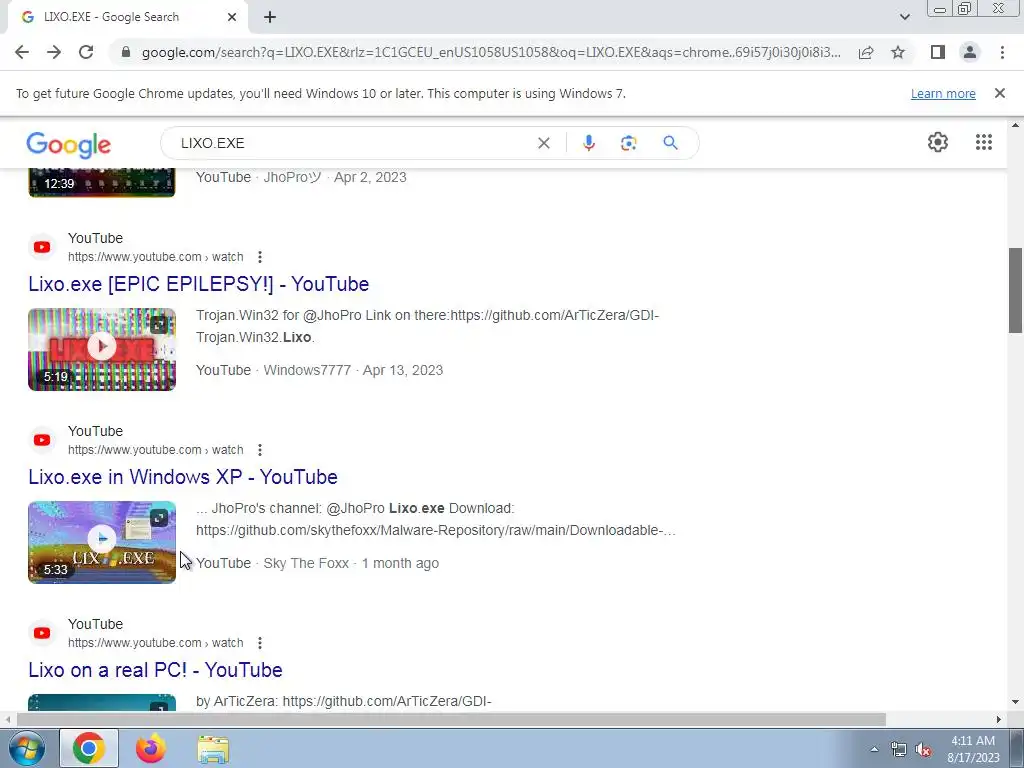Open more options for real PC result

coord(260,643)
